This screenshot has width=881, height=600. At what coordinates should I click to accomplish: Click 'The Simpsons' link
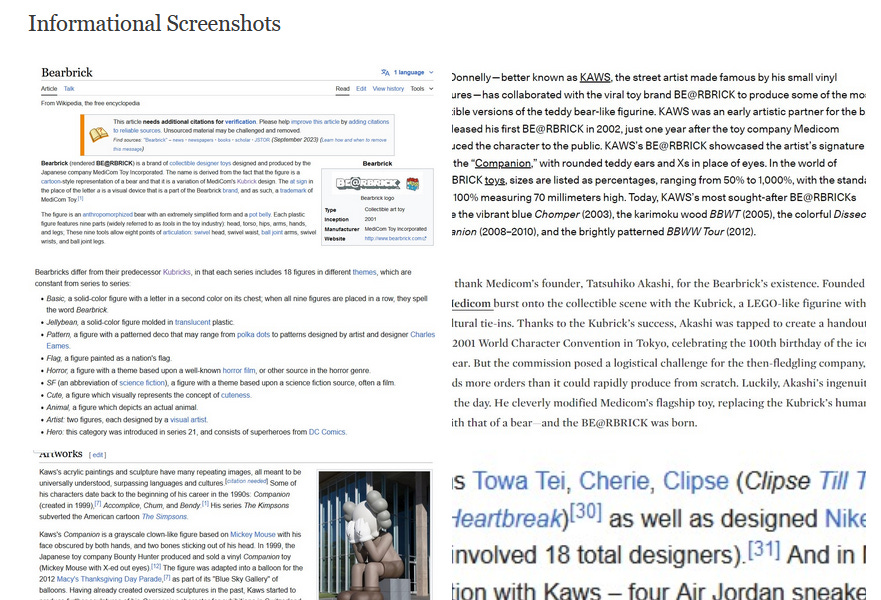click(164, 517)
